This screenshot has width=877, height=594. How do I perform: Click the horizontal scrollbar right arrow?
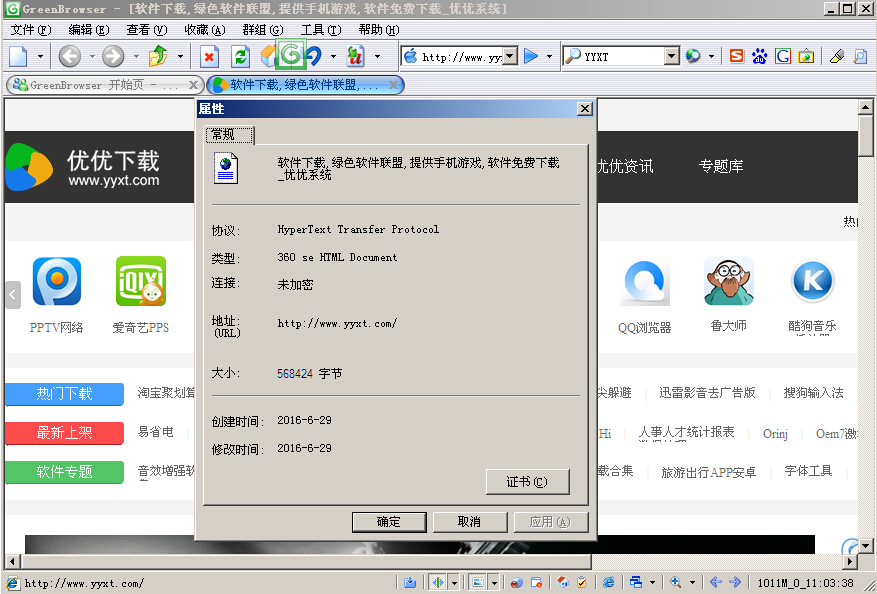(x=851, y=562)
